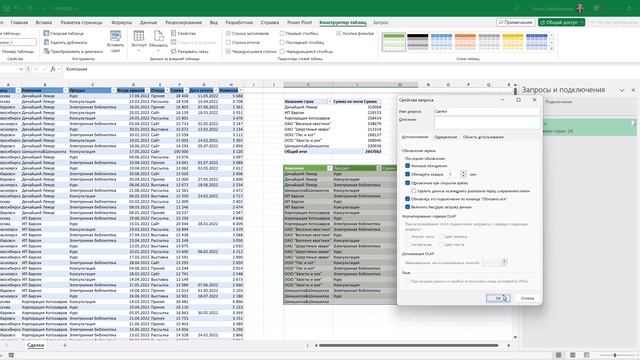640x360 pixels.
Task: Toggle remove data before saving checkbox
Action: pos(413,191)
